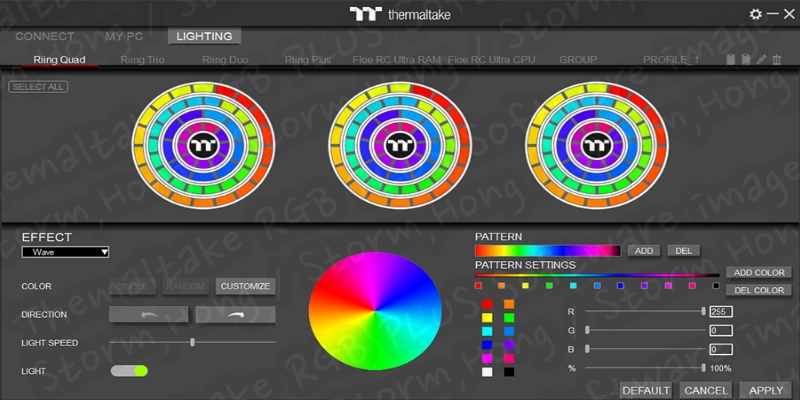Click DEL next to the pattern bar
This screenshot has height=400, width=800.
coord(684,251)
